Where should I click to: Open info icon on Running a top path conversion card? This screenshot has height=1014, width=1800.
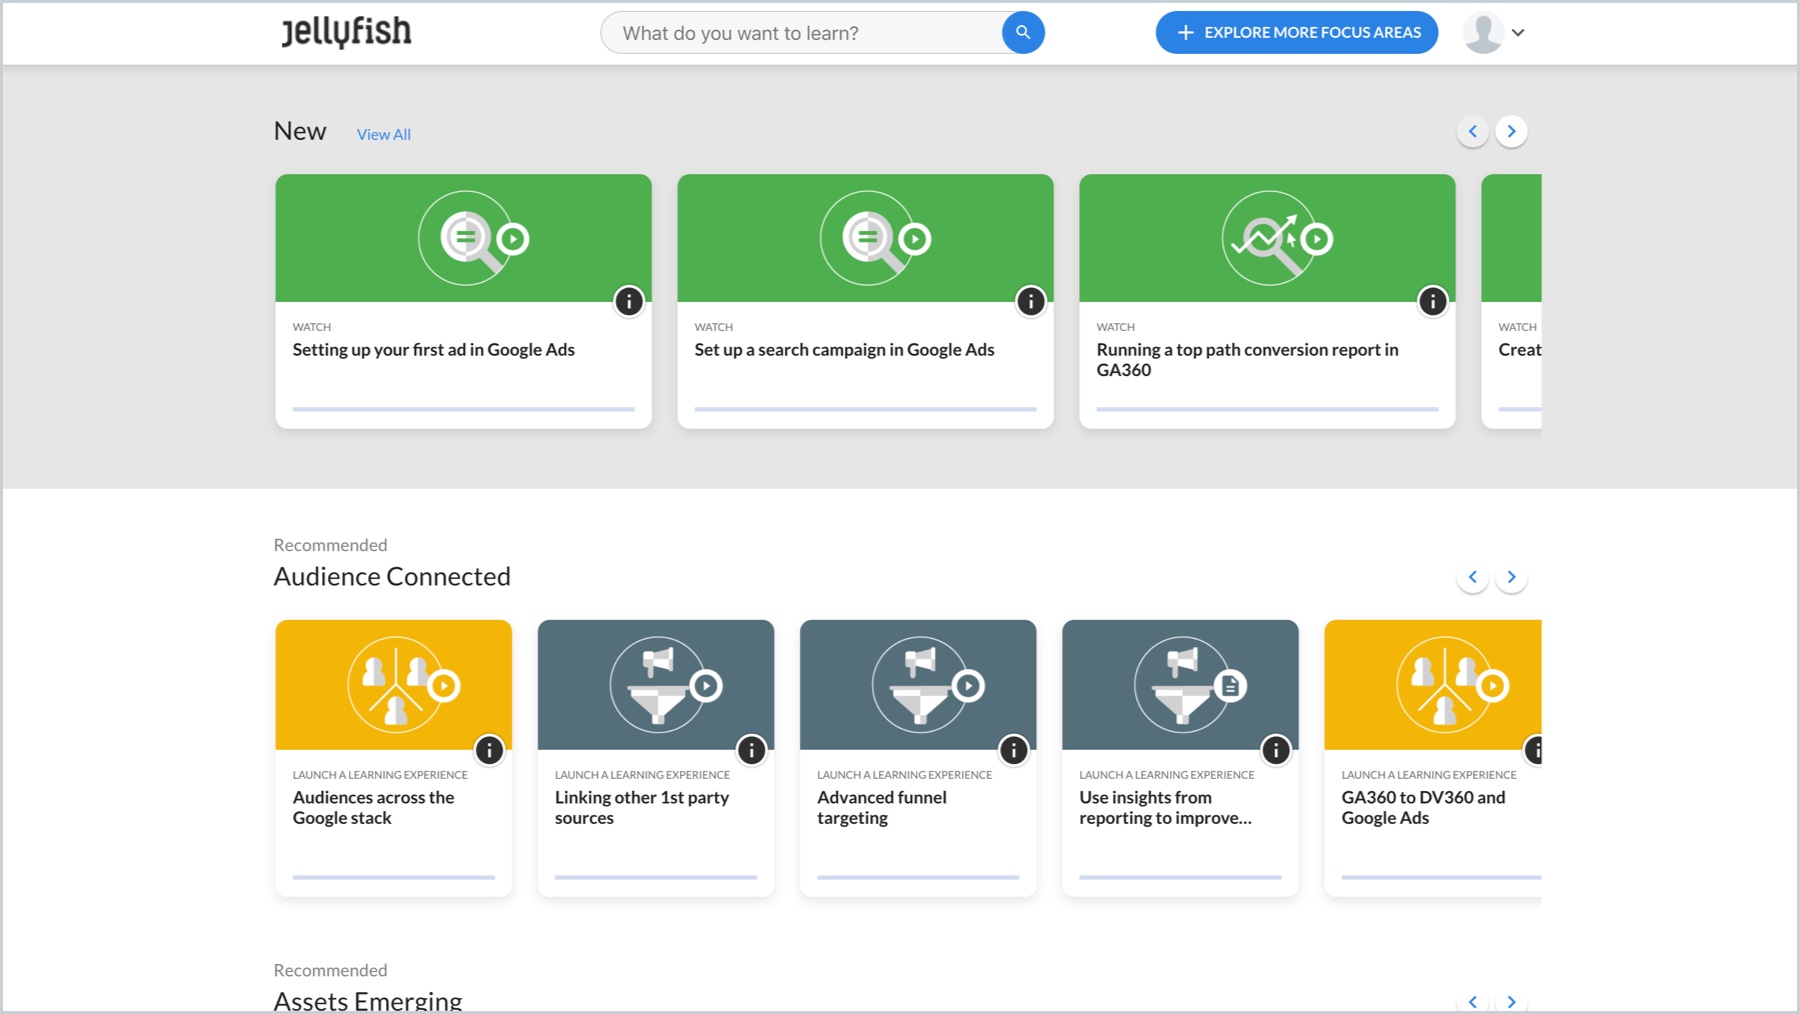point(1432,301)
